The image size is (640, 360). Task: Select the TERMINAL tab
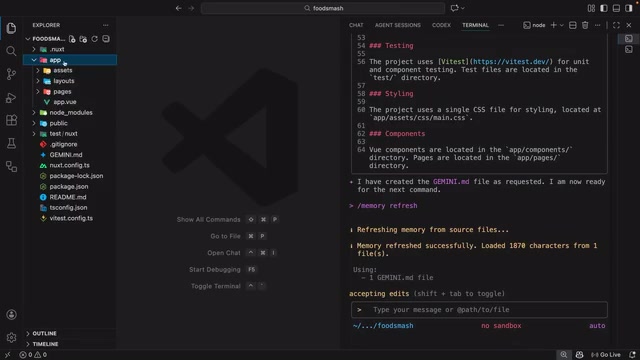pyautogui.click(x=475, y=25)
